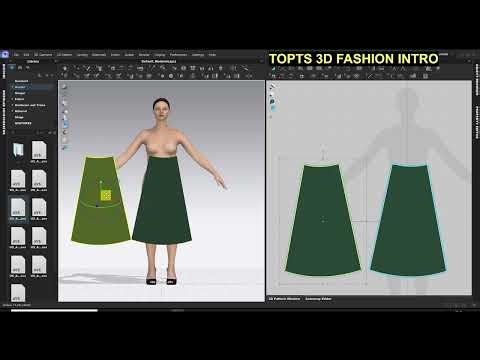The height and width of the screenshot is (360, 480).
Task: Open the Edit menu
Action: (x=26, y=55)
